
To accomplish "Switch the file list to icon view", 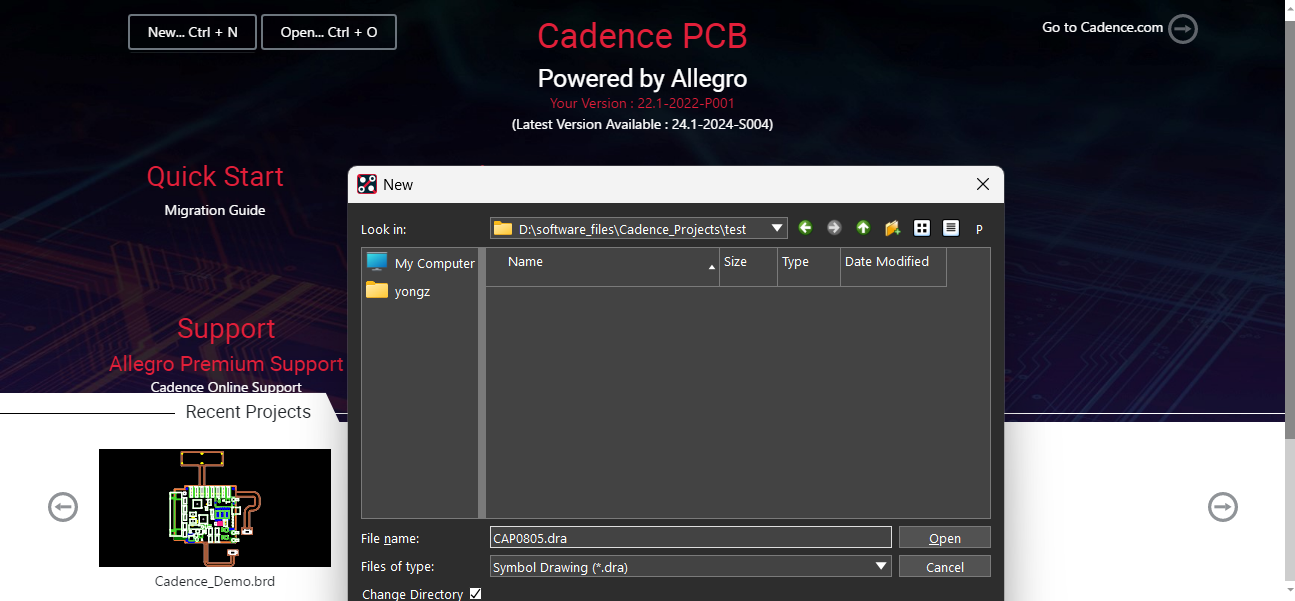I will click(922, 228).
